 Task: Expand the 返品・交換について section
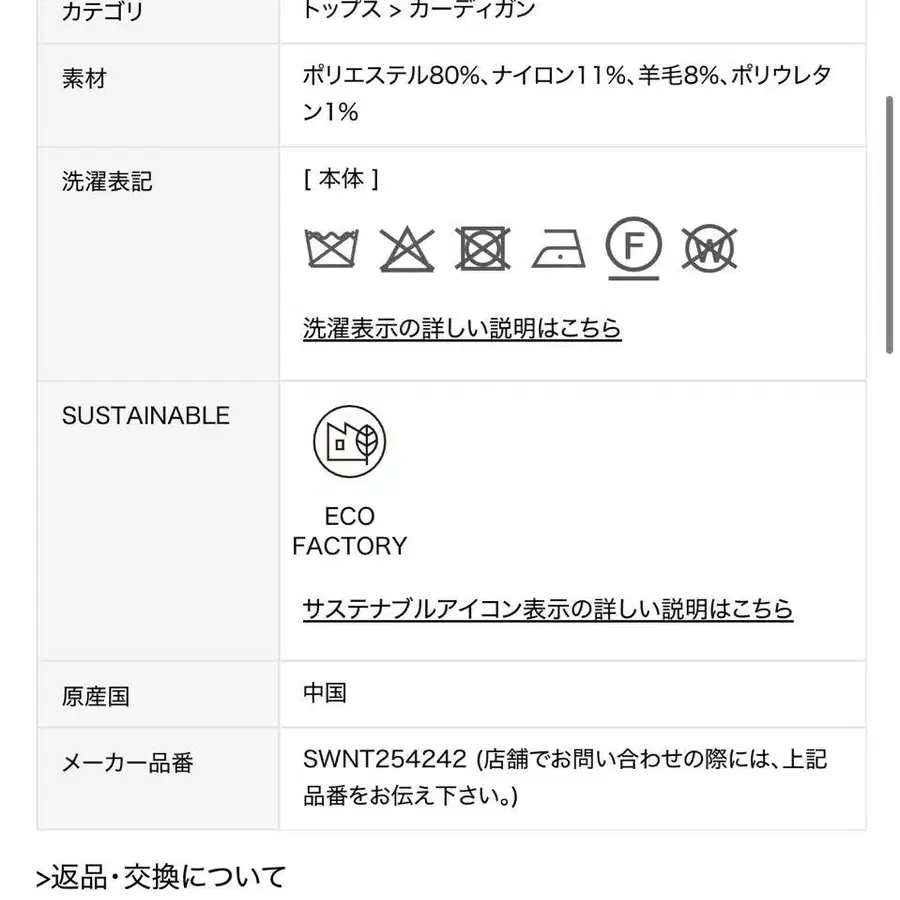coord(161,877)
